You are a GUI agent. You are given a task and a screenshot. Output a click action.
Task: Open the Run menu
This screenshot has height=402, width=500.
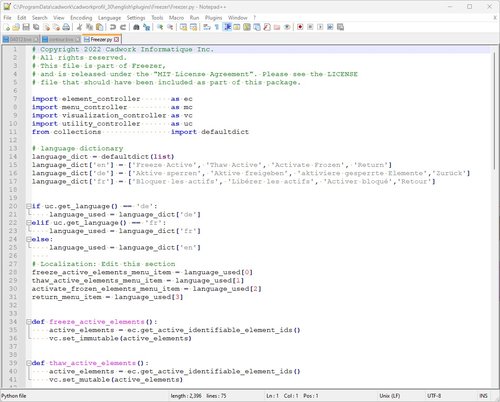pos(194,18)
